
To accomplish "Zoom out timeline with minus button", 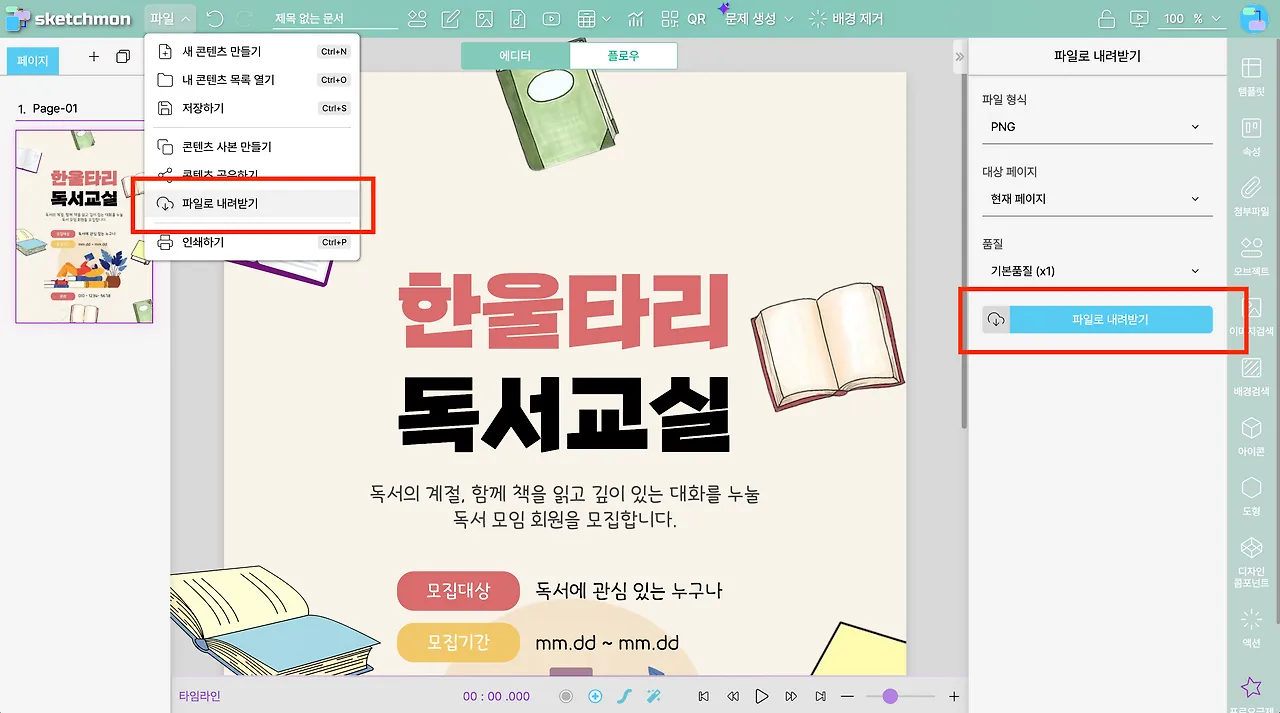I will point(847,696).
